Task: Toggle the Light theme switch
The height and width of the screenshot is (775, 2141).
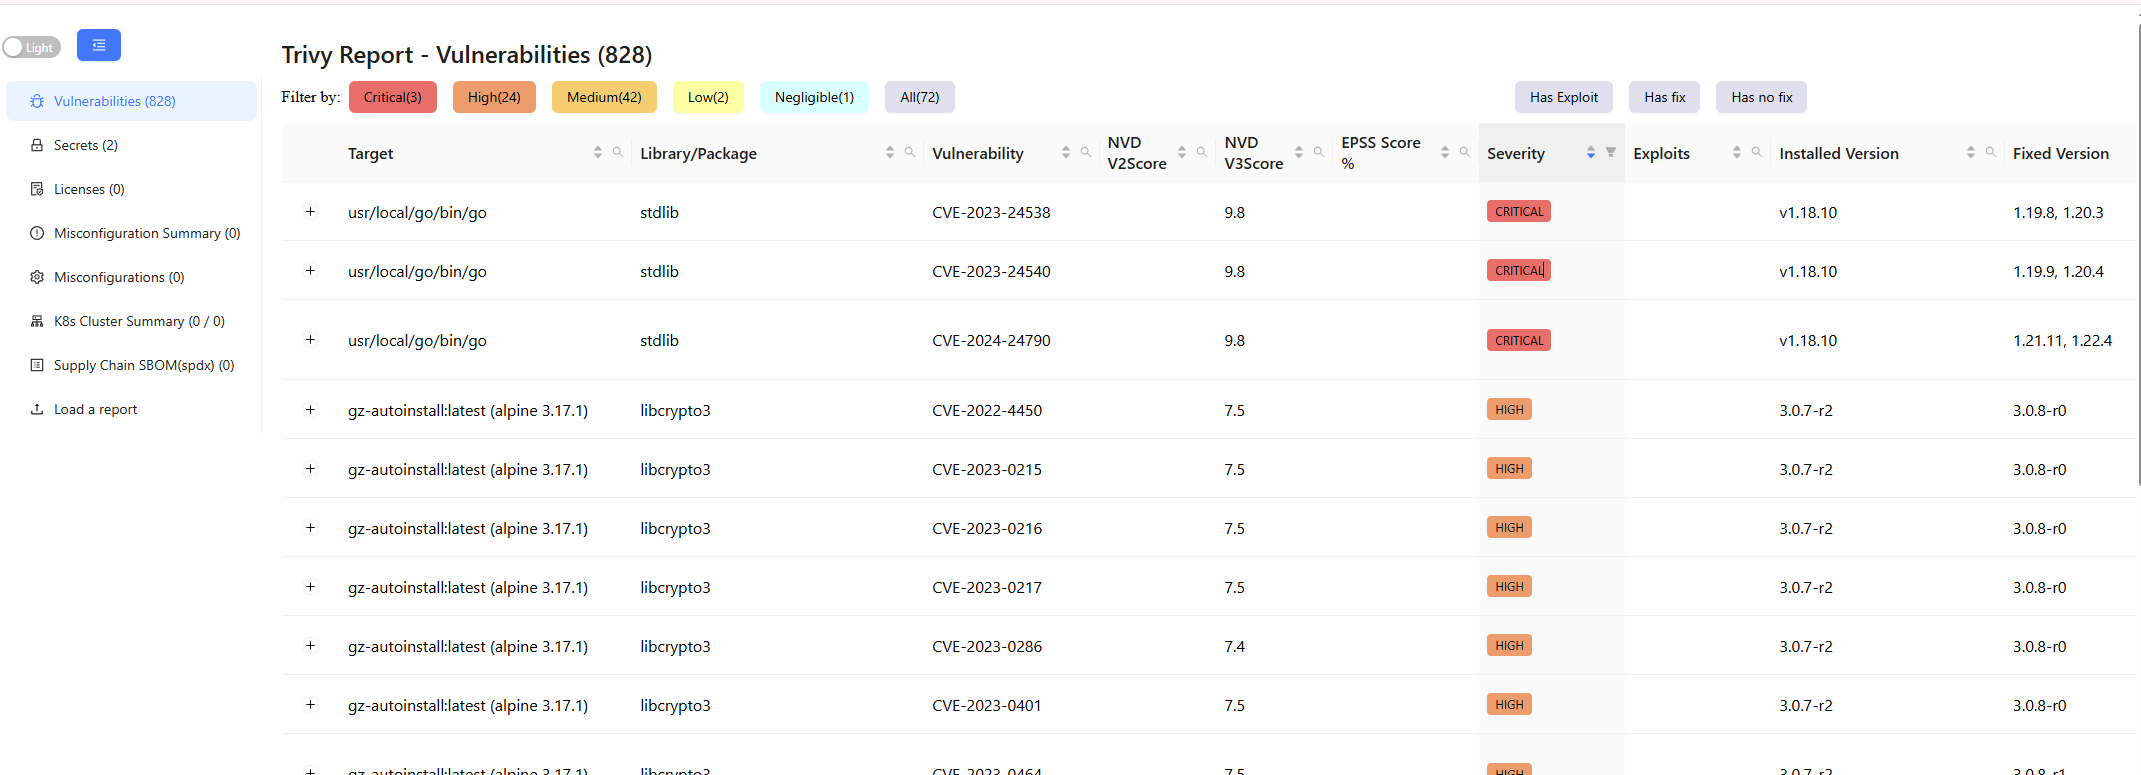Action: pyautogui.click(x=31, y=47)
